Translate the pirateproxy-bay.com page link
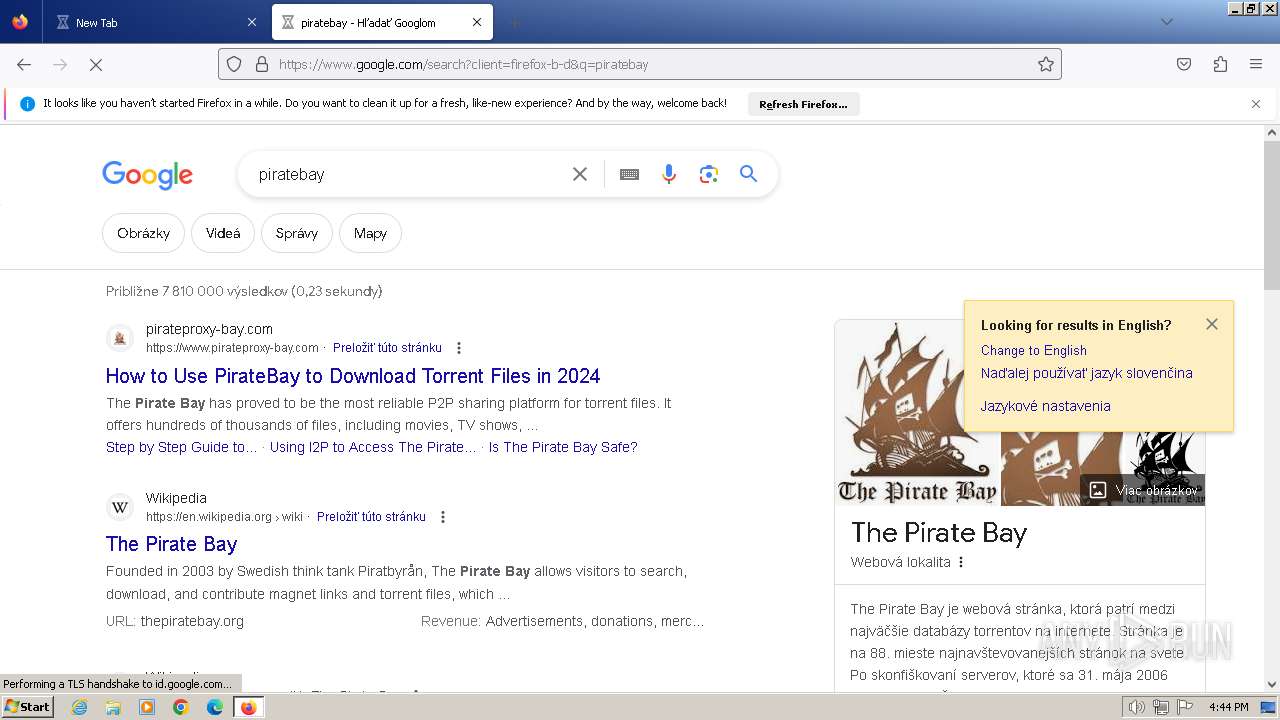This screenshot has height=720, width=1280. (x=387, y=348)
